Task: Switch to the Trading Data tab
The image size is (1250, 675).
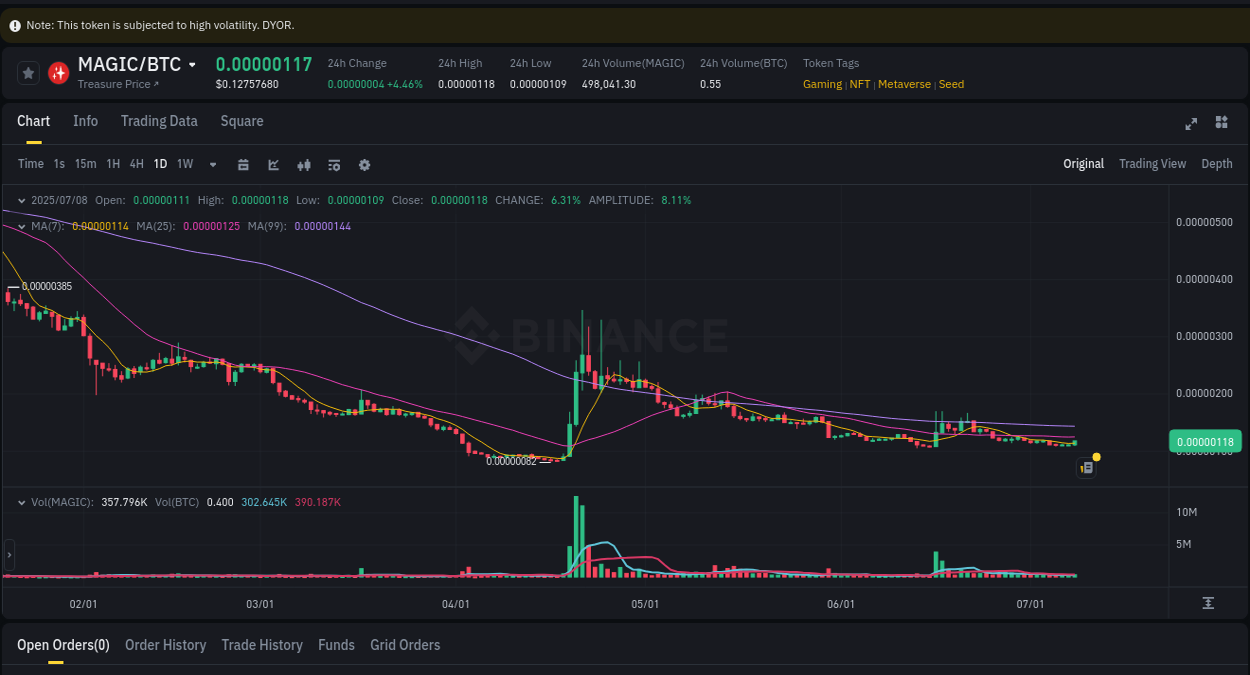Action: coord(159,121)
